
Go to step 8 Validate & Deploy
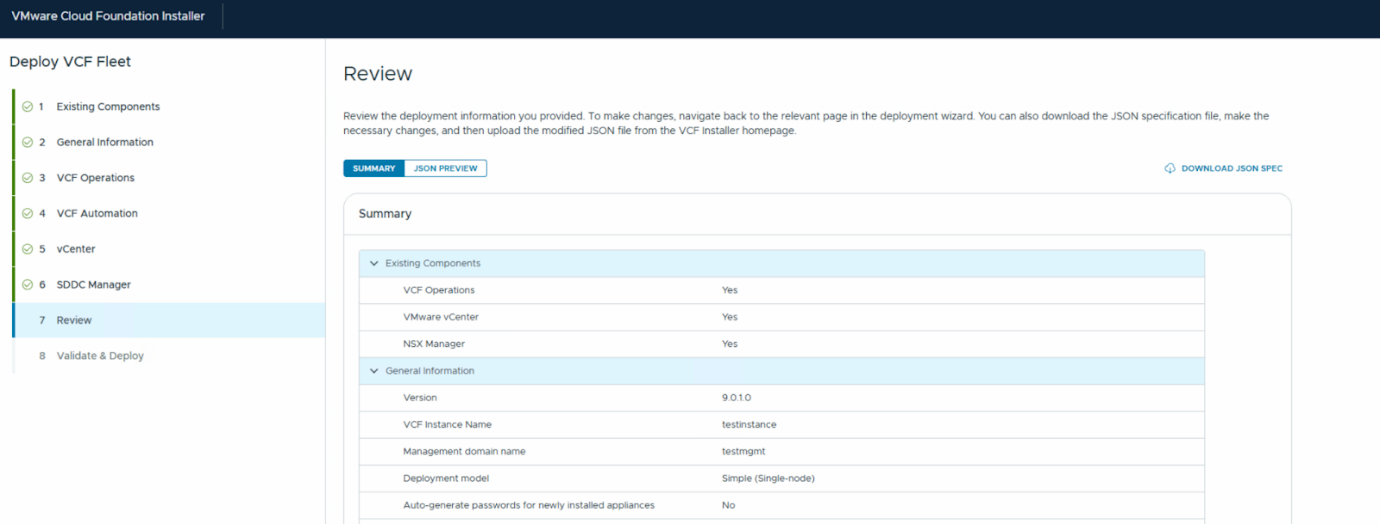coord(100,356)
